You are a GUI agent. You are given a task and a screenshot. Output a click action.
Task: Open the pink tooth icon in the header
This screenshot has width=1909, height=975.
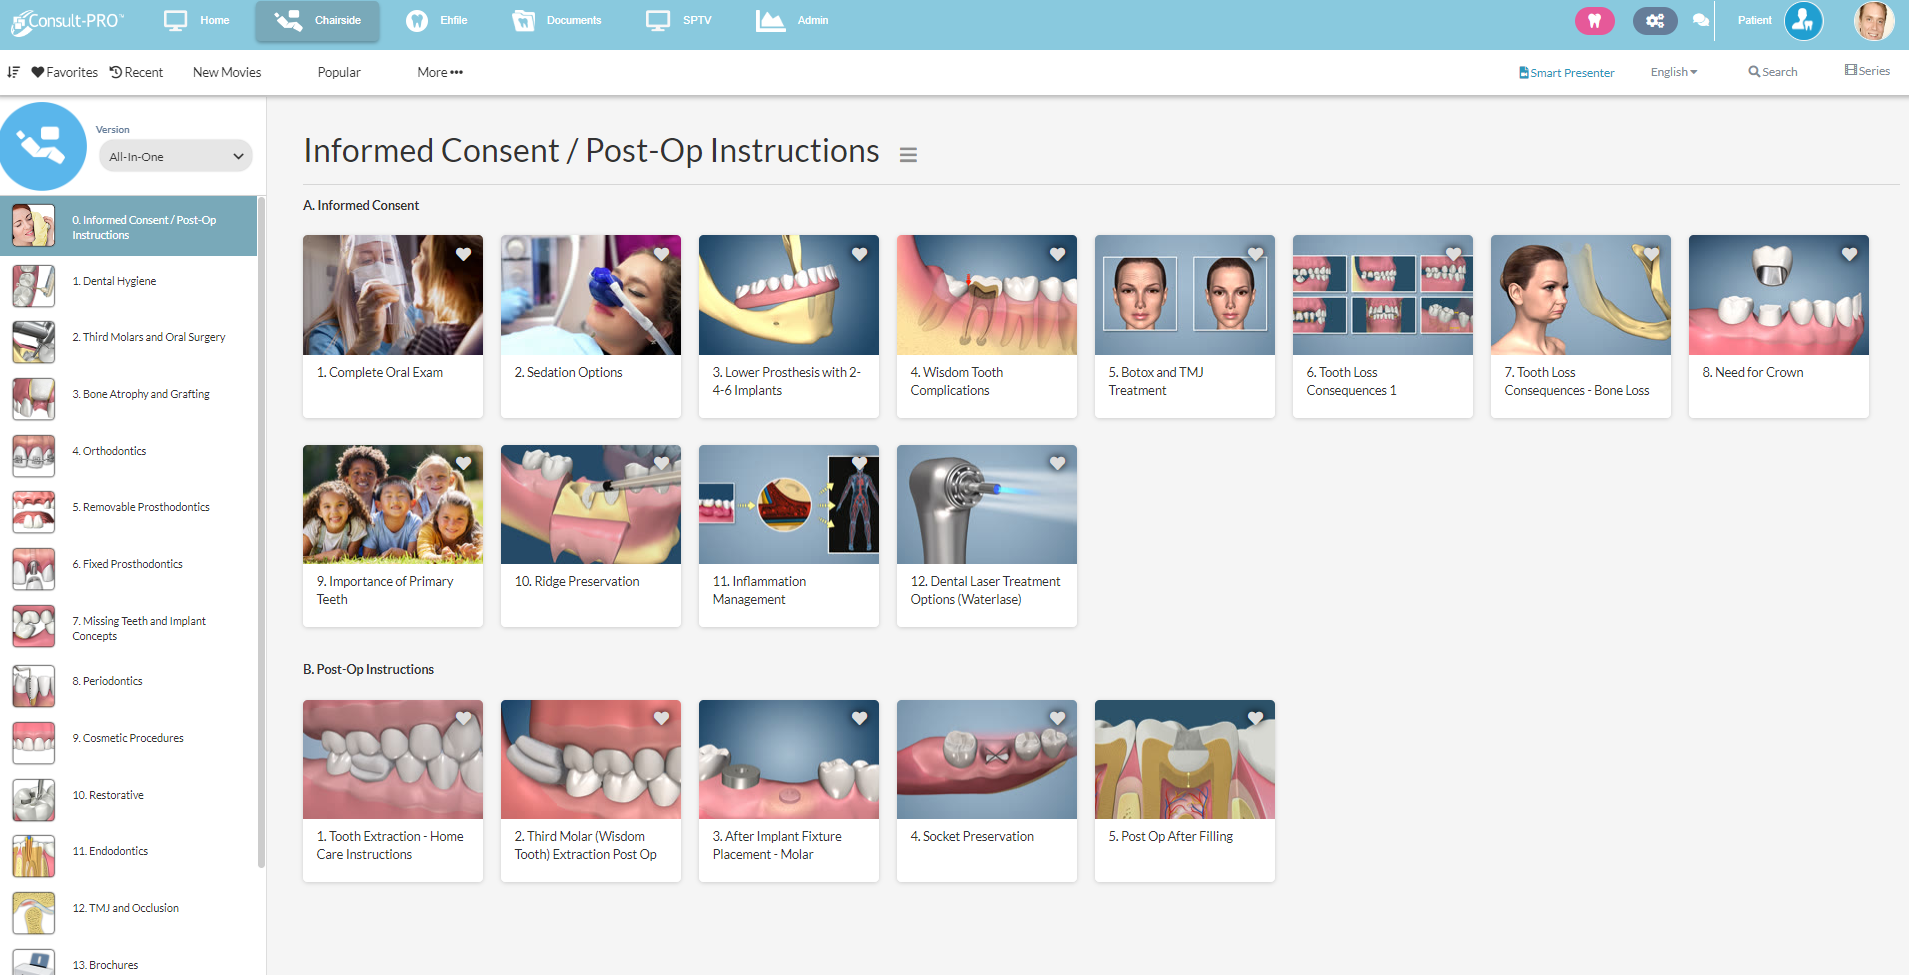click(x=1594, y=20)
